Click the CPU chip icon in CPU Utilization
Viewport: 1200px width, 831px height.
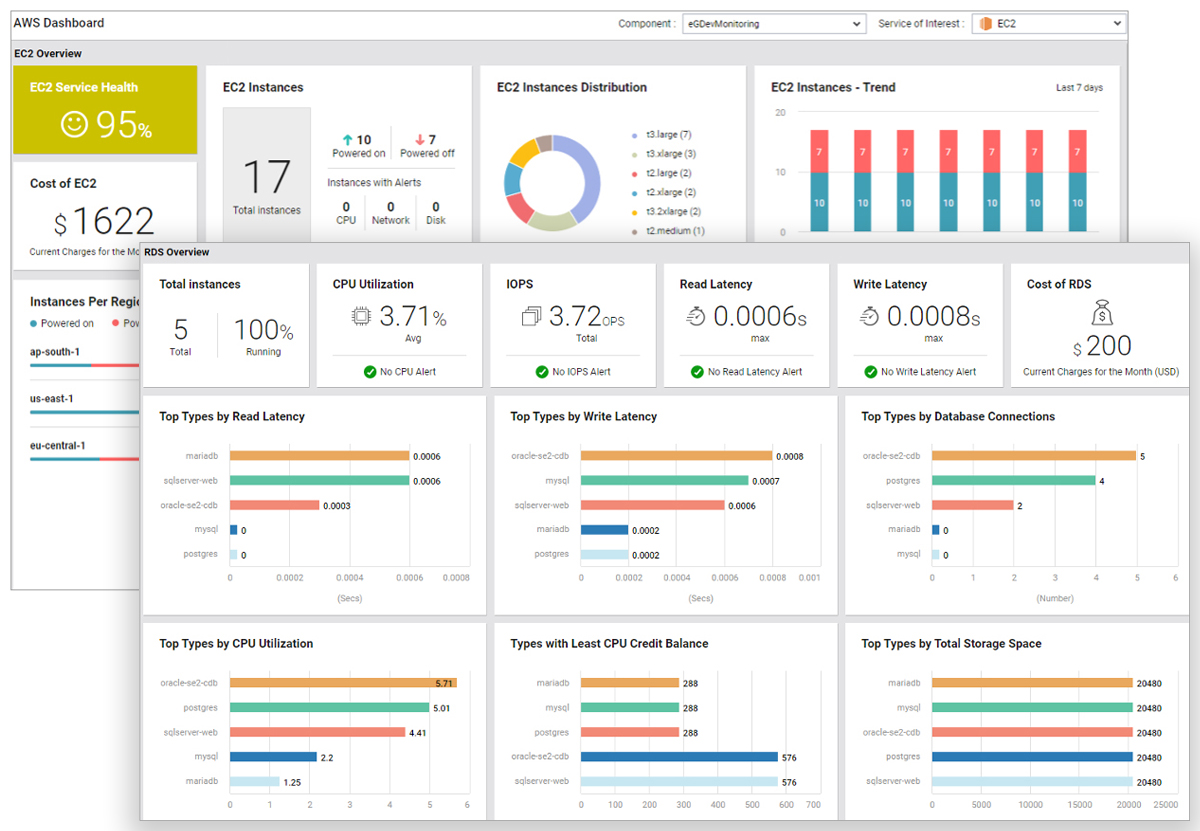coord(361,317)
